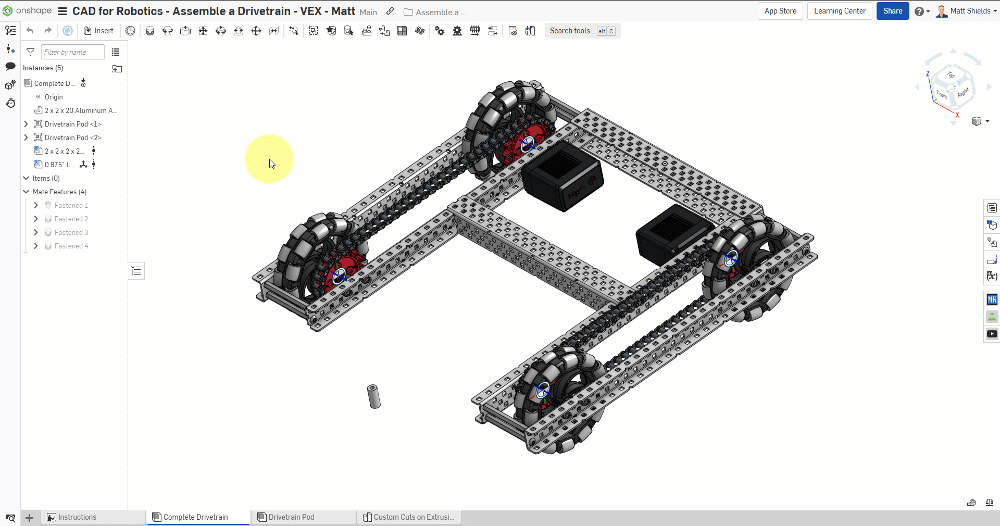Click the blue circular update icon
1000x526 pixels.
click(x=68, y=31)
